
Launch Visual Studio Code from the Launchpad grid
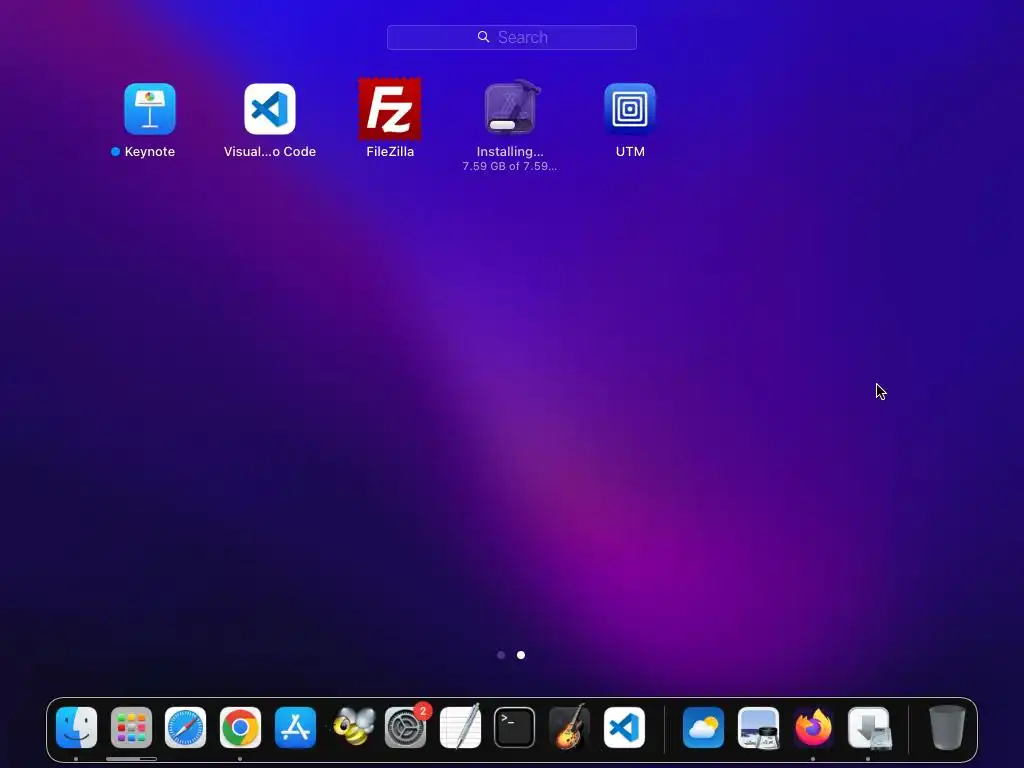[x=270, y=108]
